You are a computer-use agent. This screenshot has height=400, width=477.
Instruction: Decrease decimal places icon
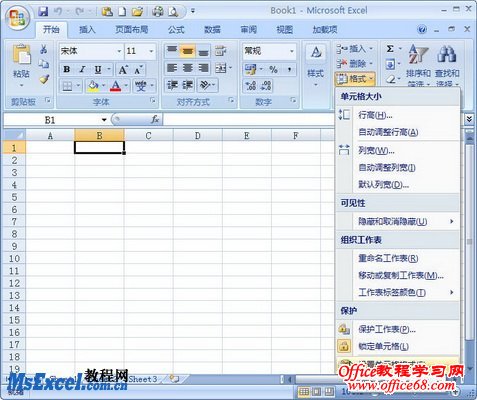point(266,86)
